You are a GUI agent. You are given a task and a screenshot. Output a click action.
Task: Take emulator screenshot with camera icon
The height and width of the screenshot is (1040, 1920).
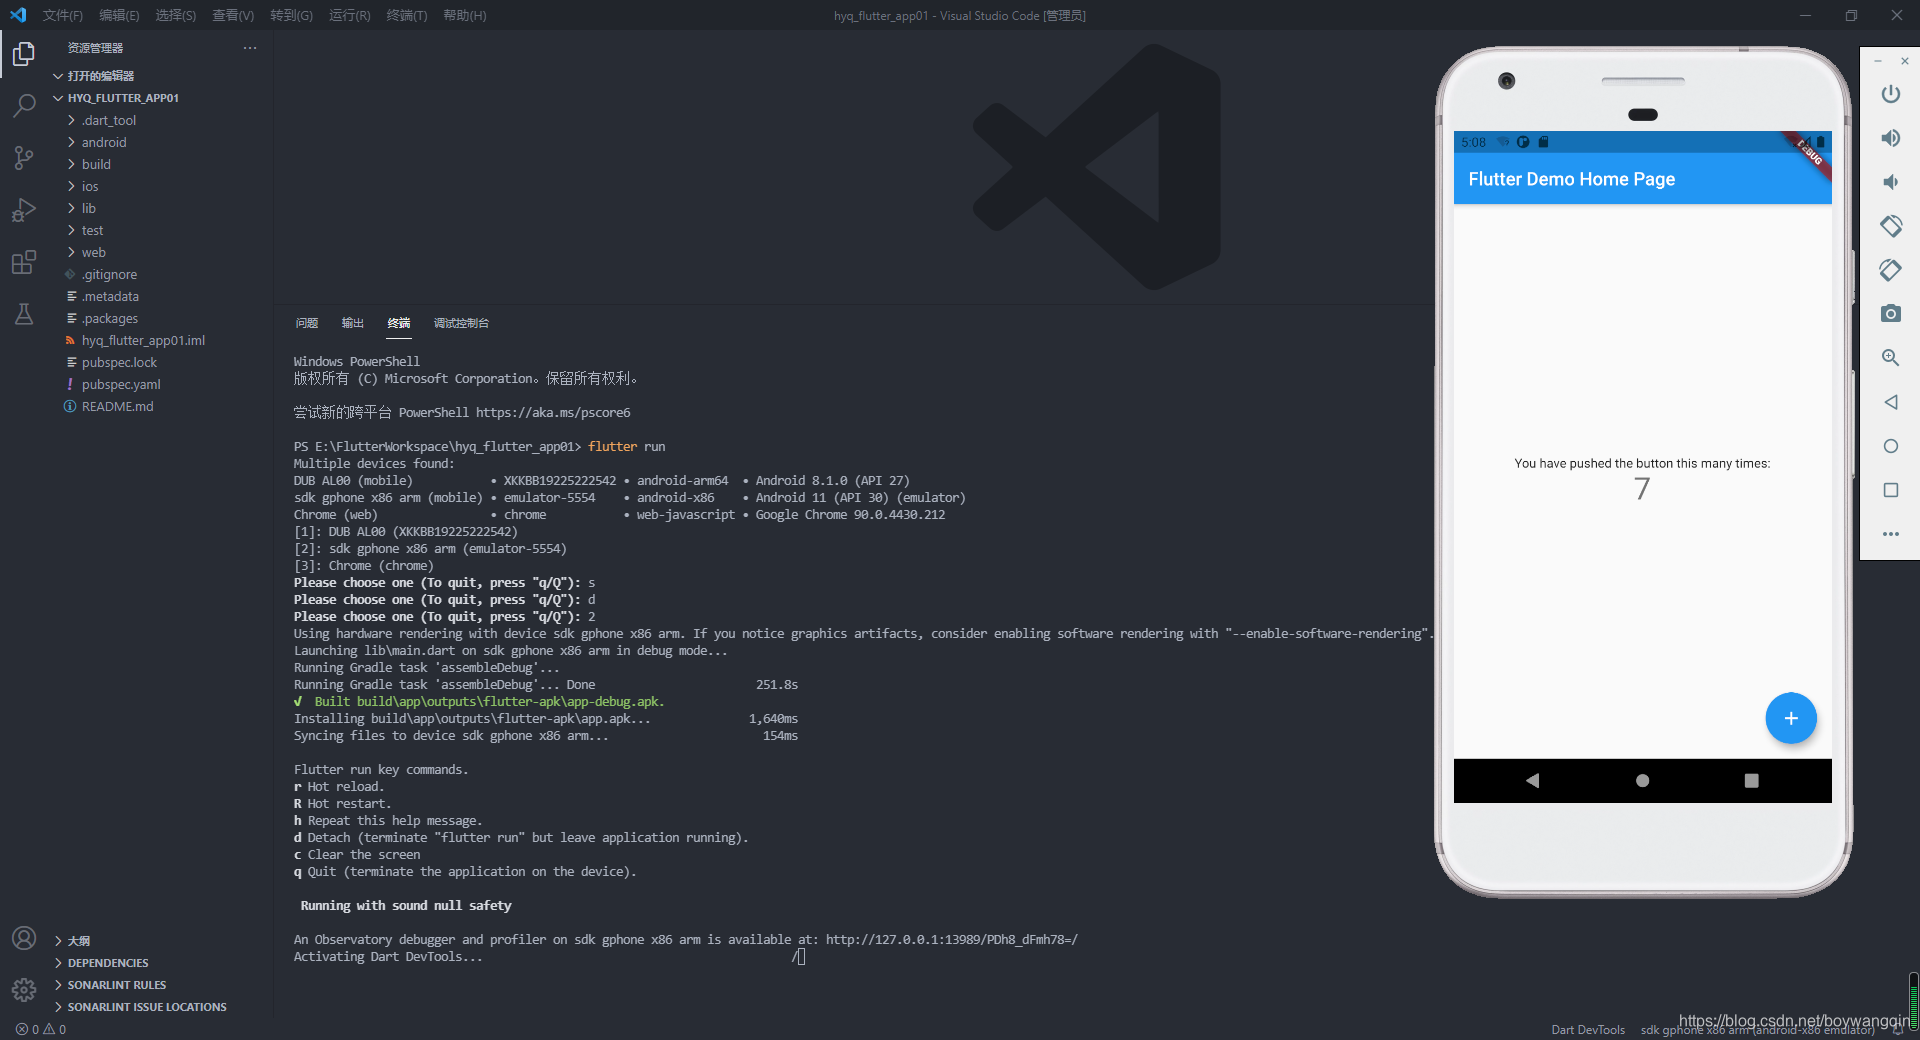click(x=1890, y=314)
